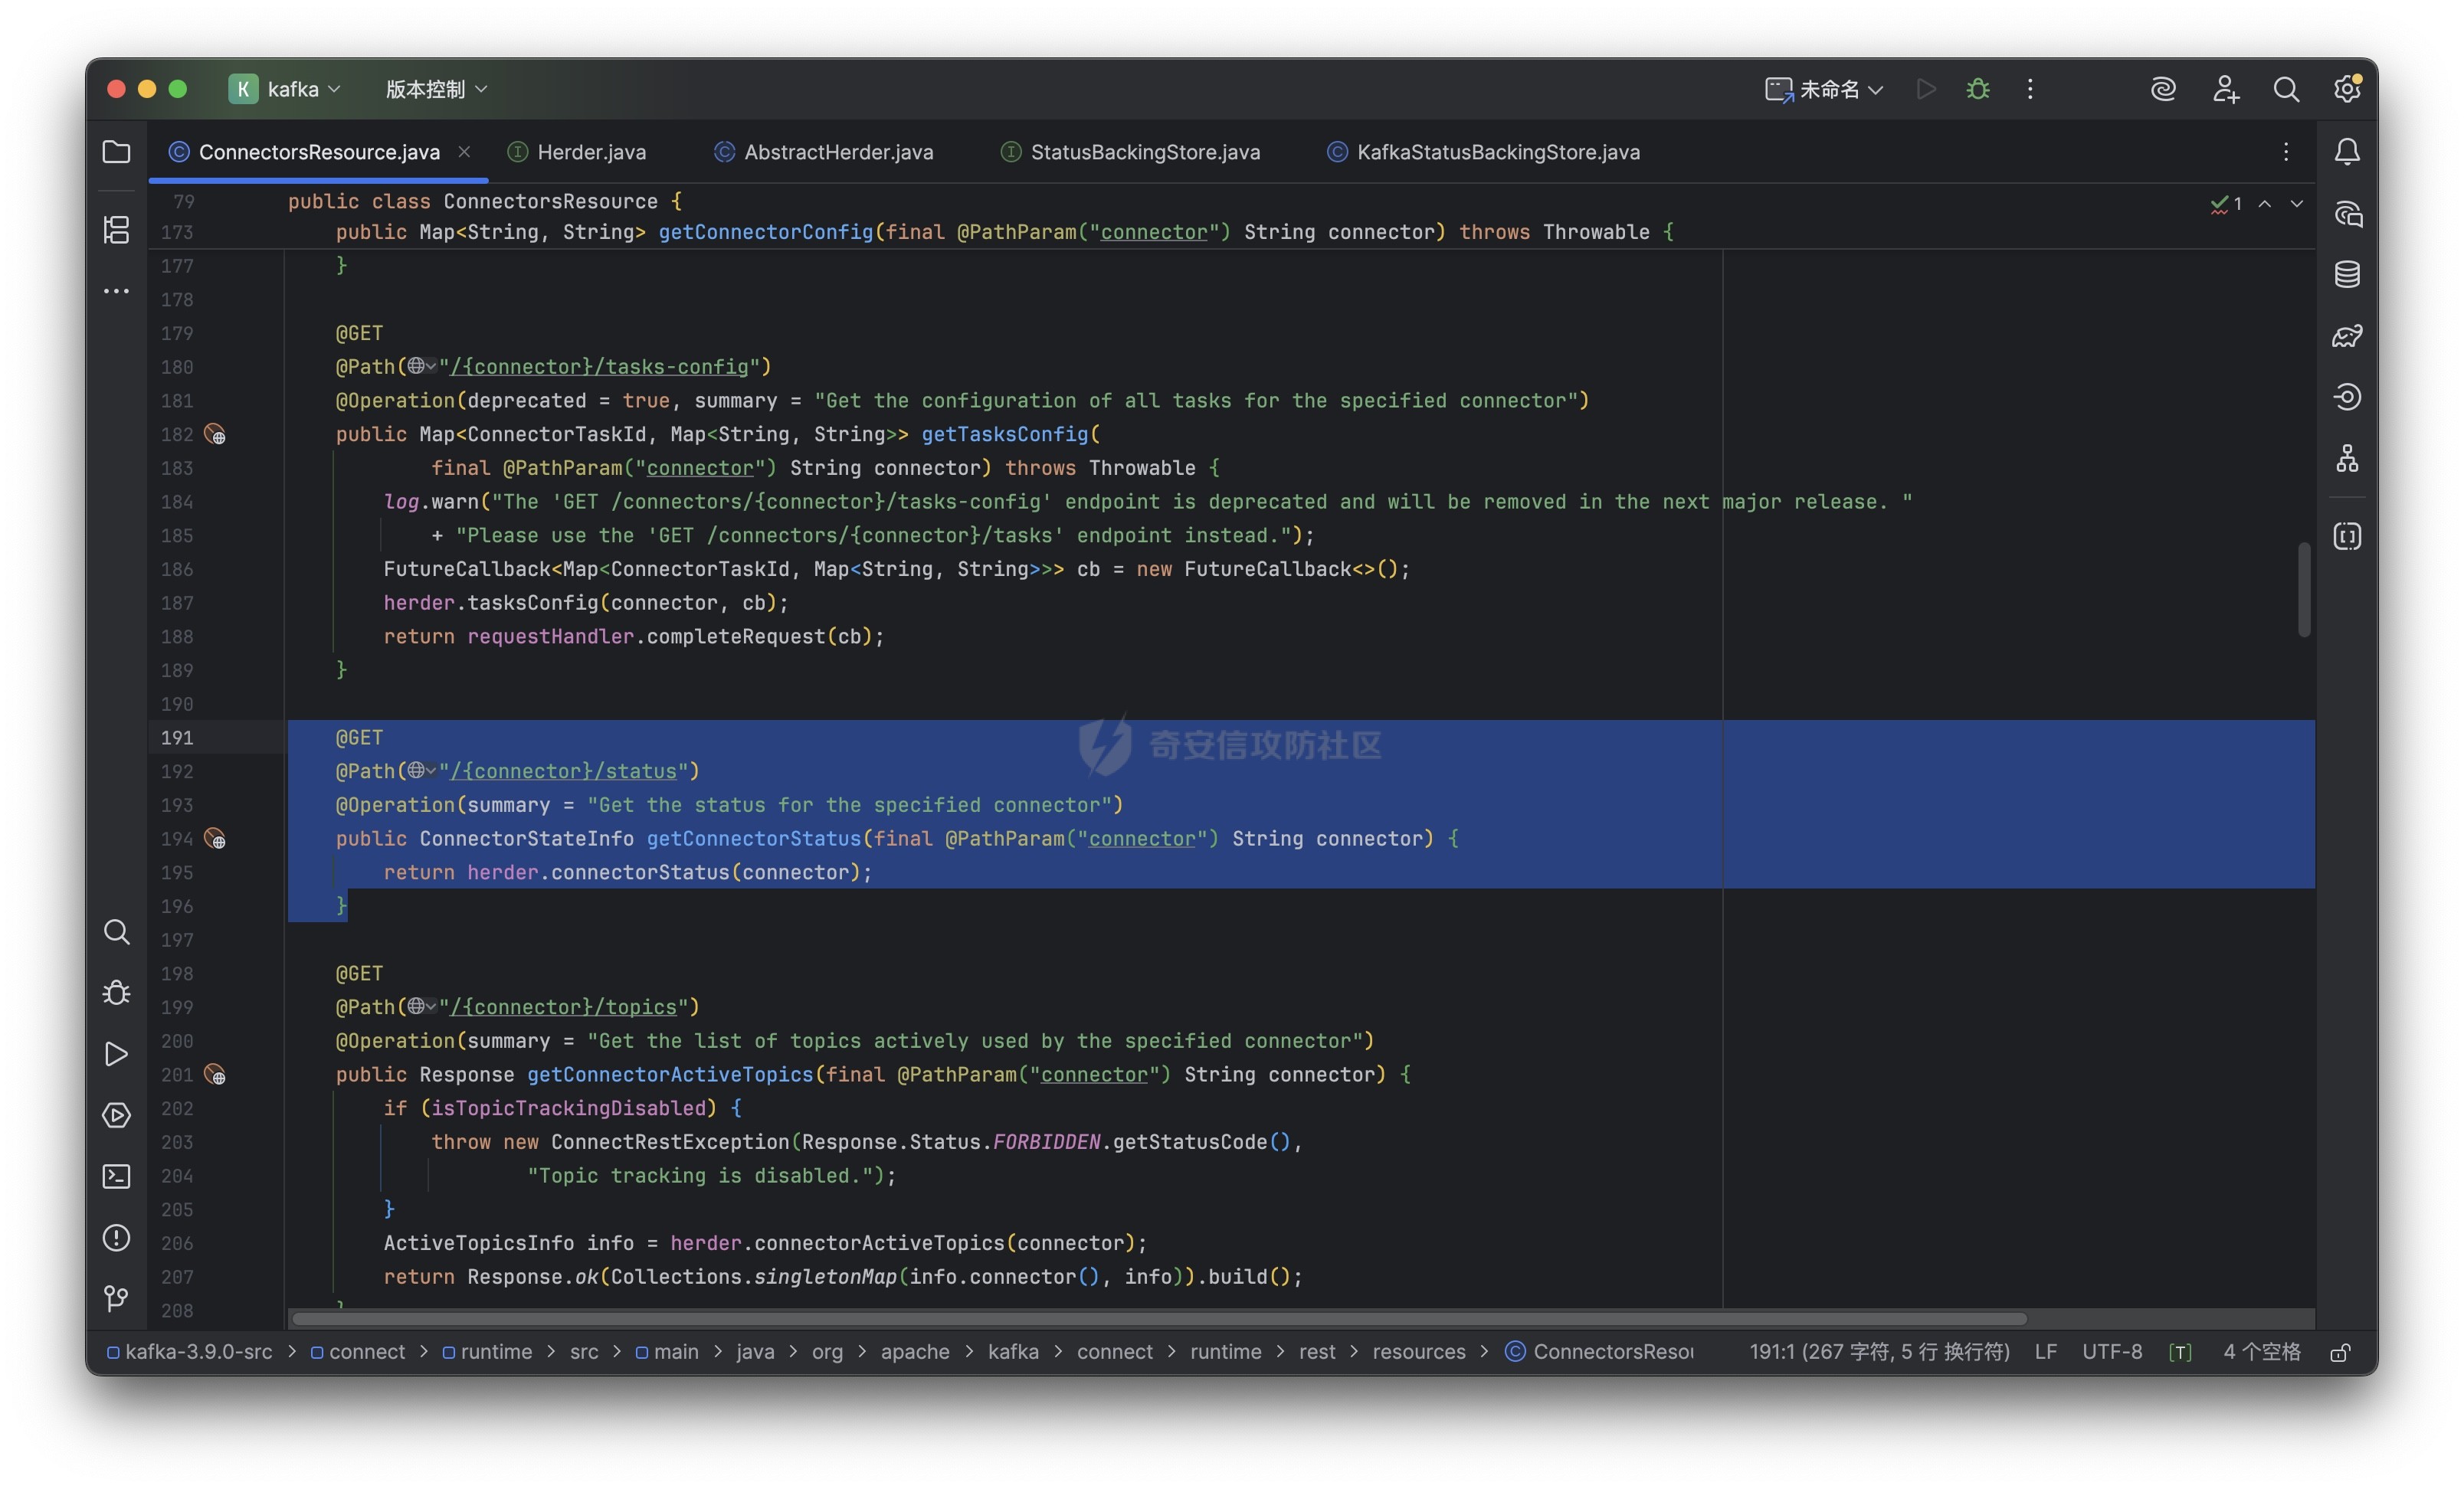The height and width of the screenshot is (1489, 2464).
Task: Go to next highlighted problem arrow
Action: (x=2297, y=203)
